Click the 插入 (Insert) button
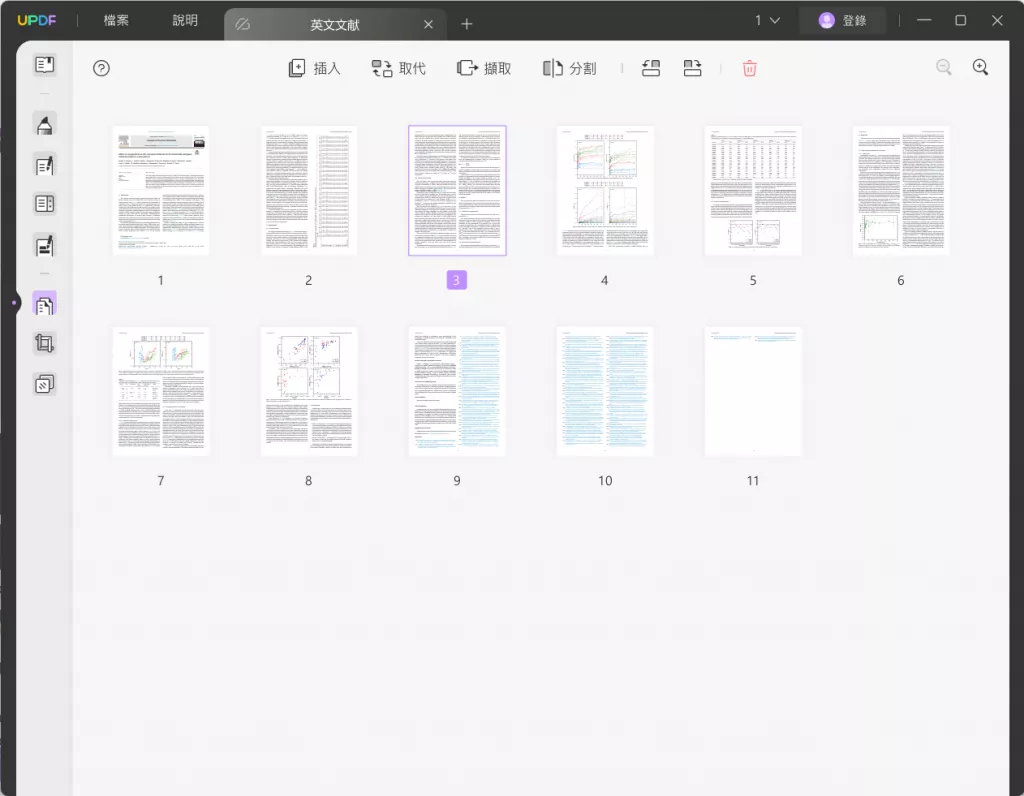This screenshot has width=1024, height=796. point(315,69)
